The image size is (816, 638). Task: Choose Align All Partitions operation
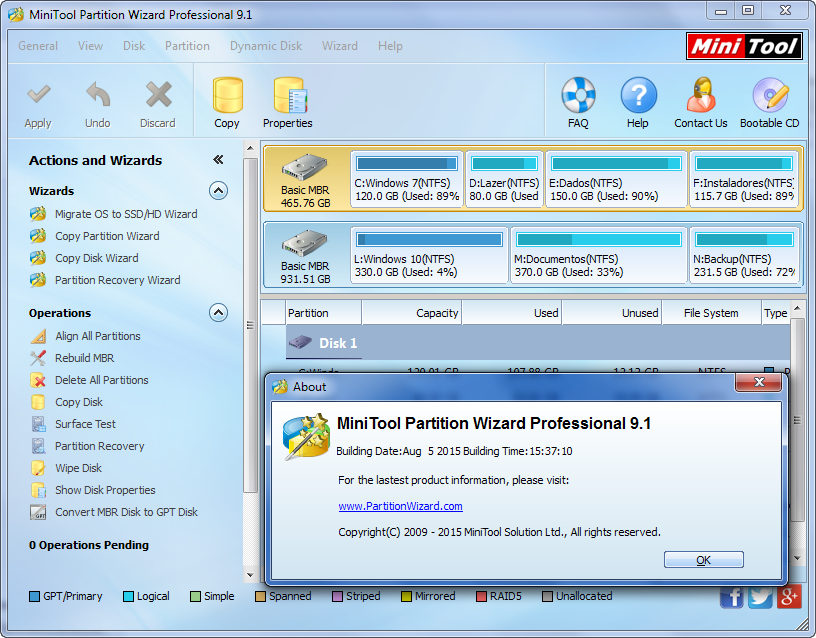(98, 336)
